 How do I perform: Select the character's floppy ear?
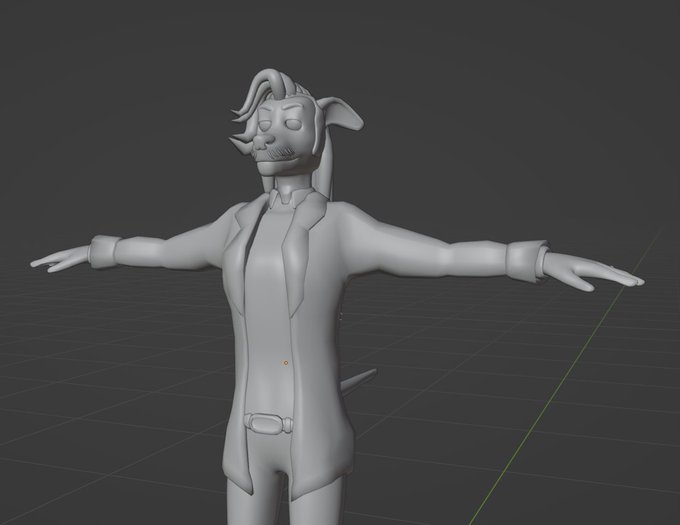(343, 113)
